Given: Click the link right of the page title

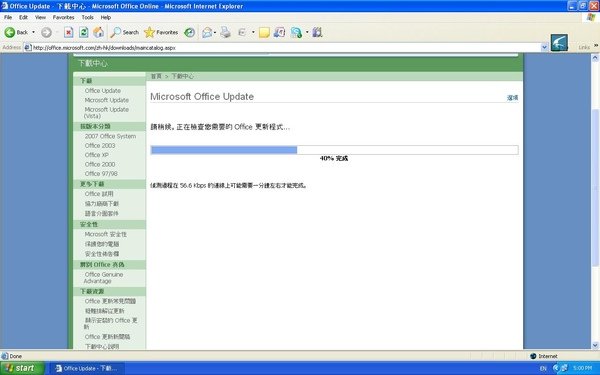Looking at the screenshot, I should (512, 98).
